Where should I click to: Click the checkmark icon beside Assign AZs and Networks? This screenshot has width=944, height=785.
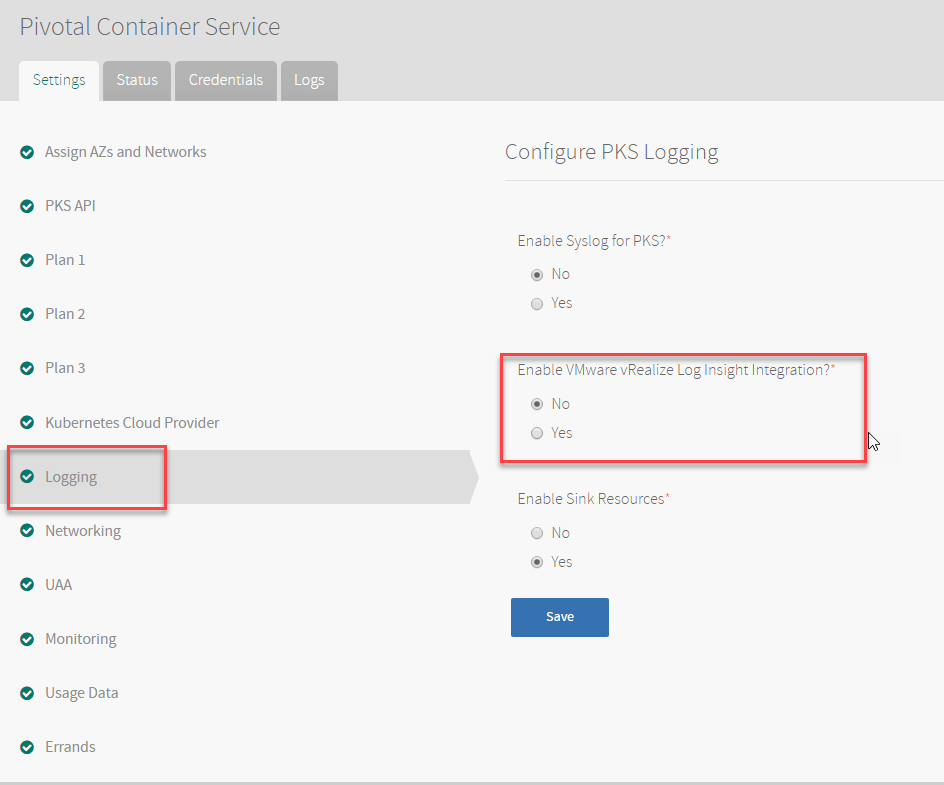tap(27, 152)
